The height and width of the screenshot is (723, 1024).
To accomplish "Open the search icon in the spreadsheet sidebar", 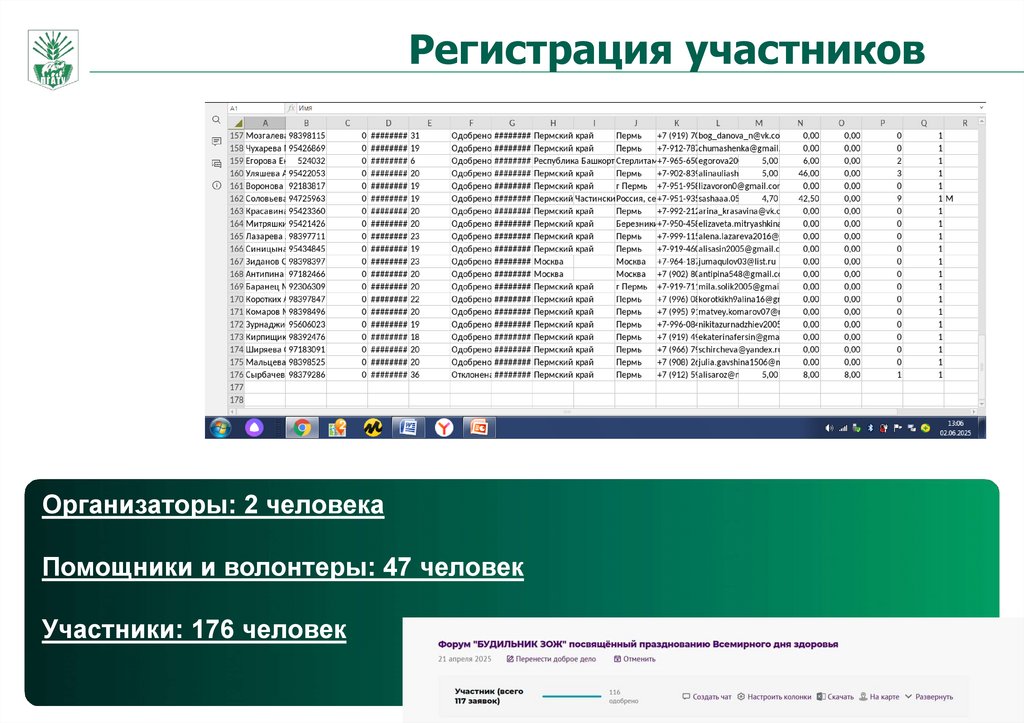I will click(217, 121).
